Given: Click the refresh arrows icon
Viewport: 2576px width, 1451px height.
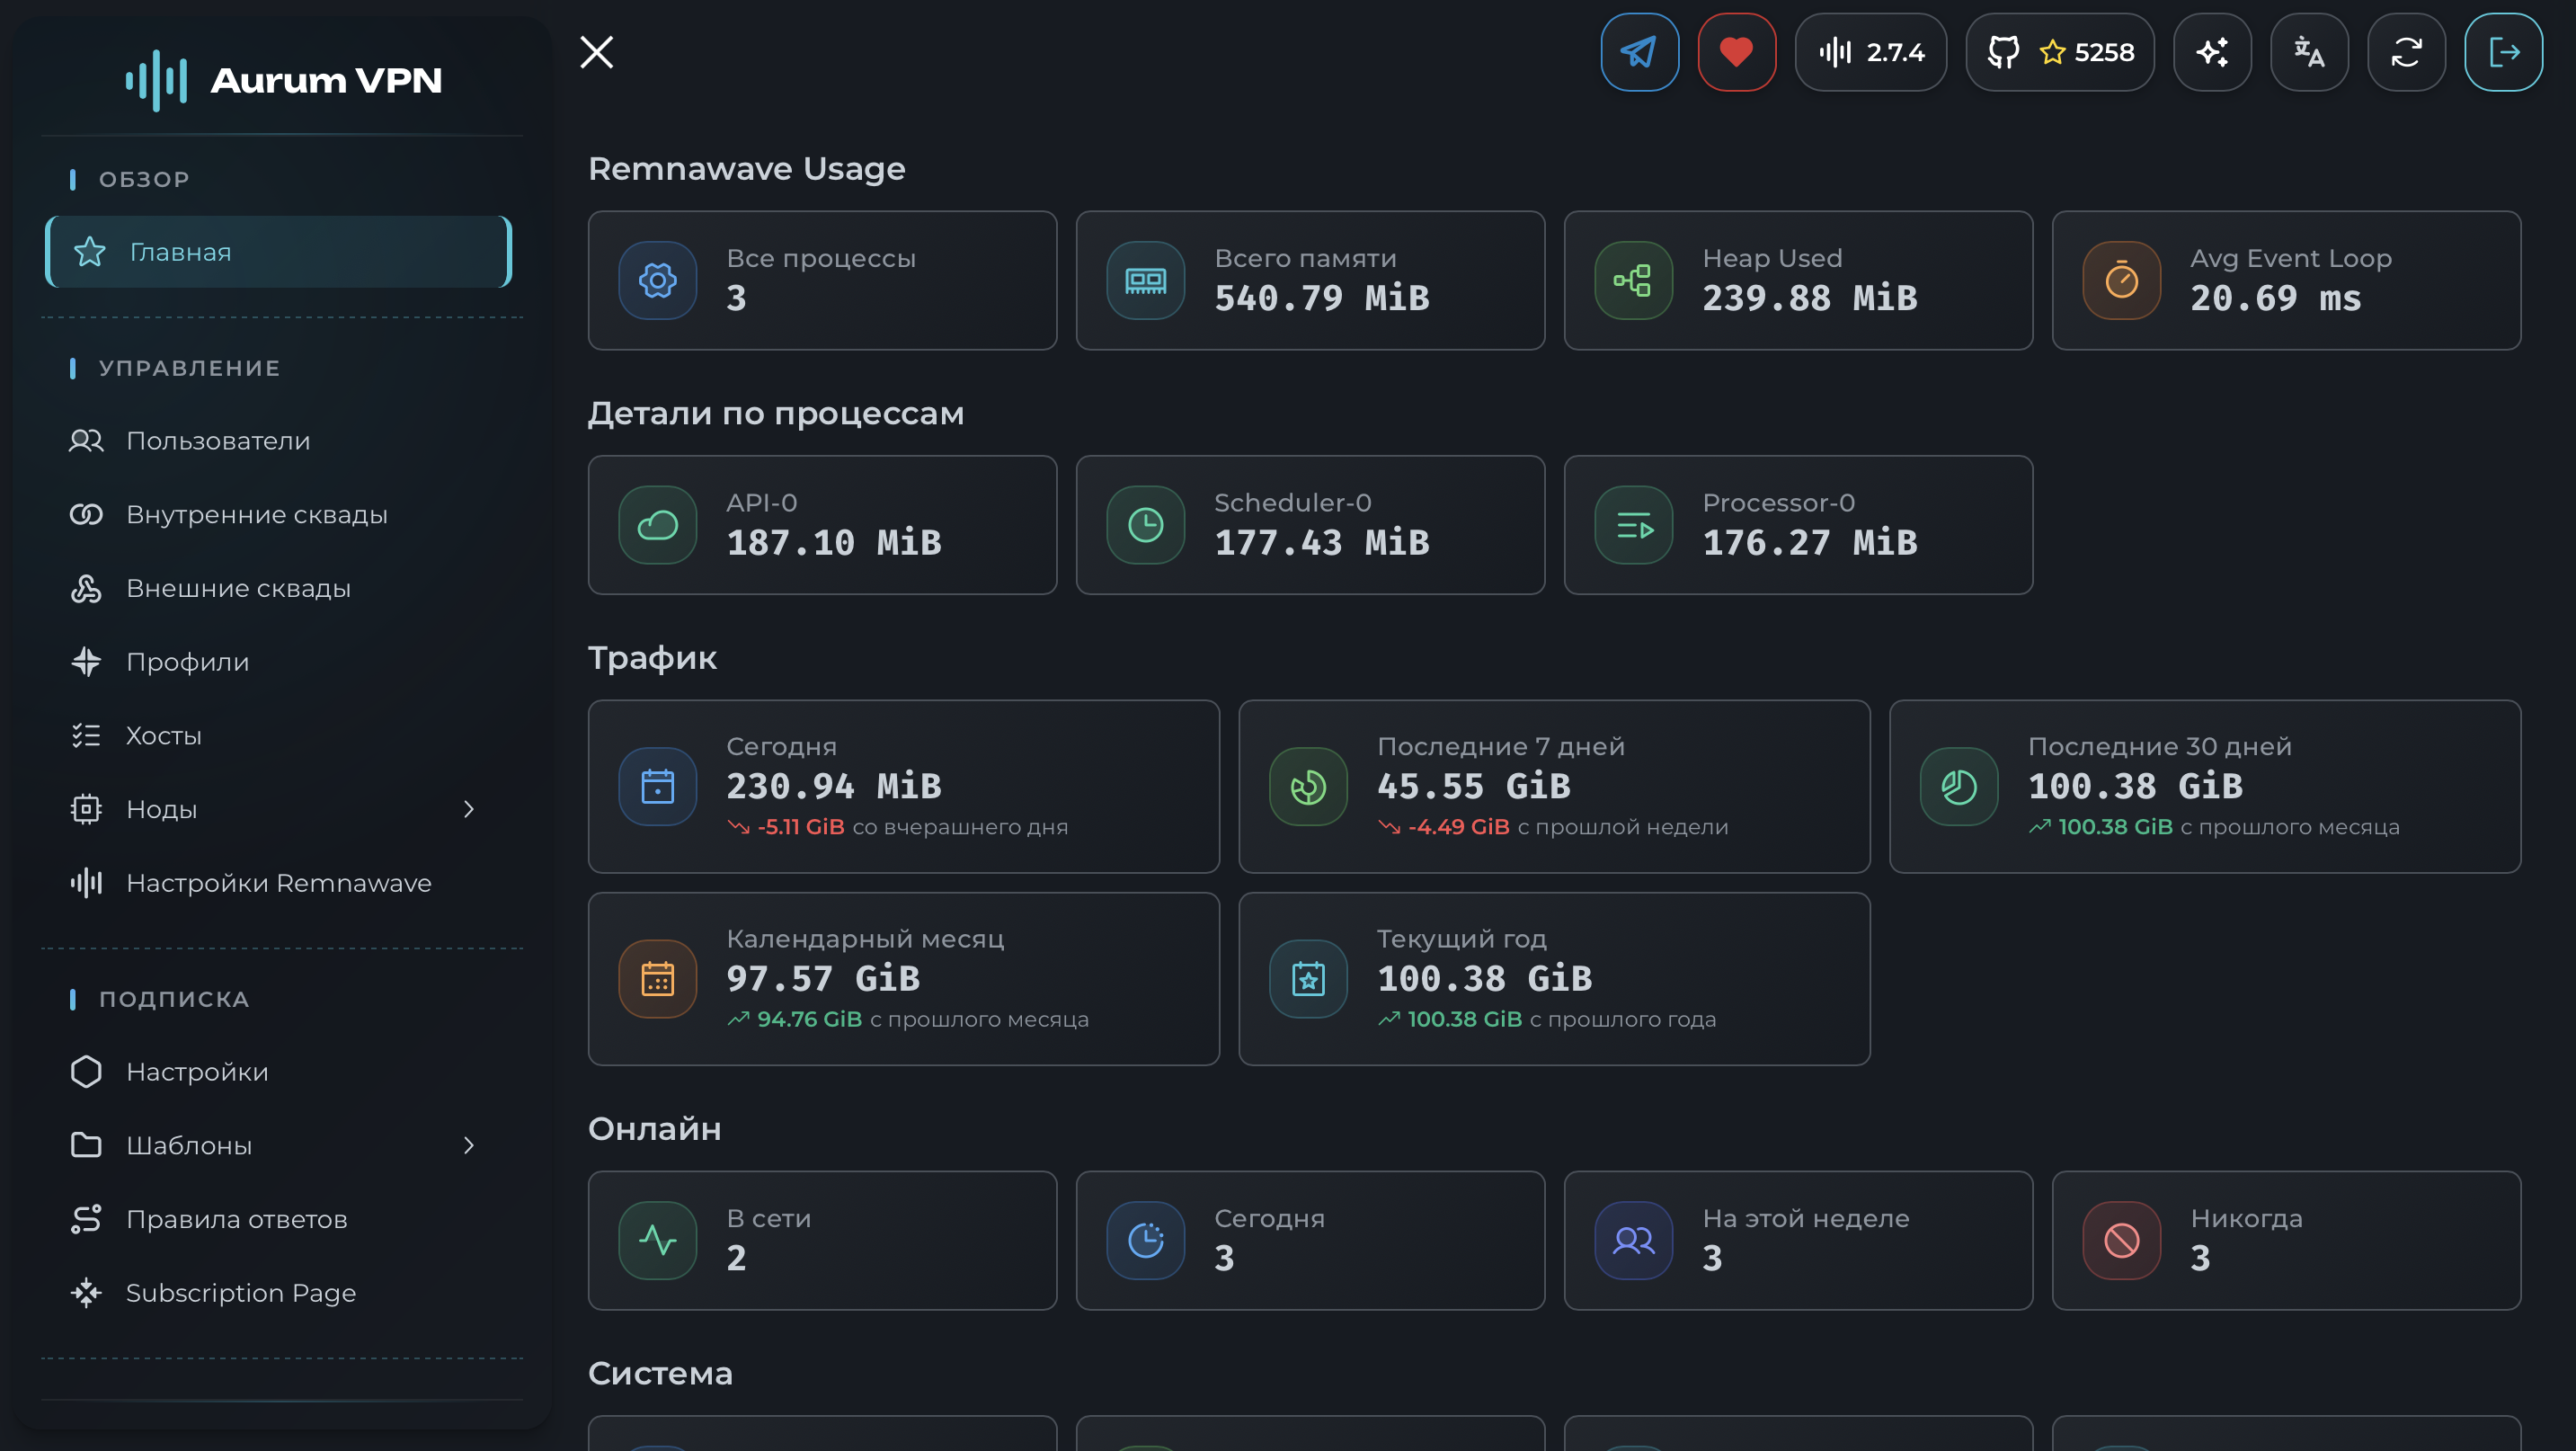Looking at the screenshot, I should (2406, 52).
